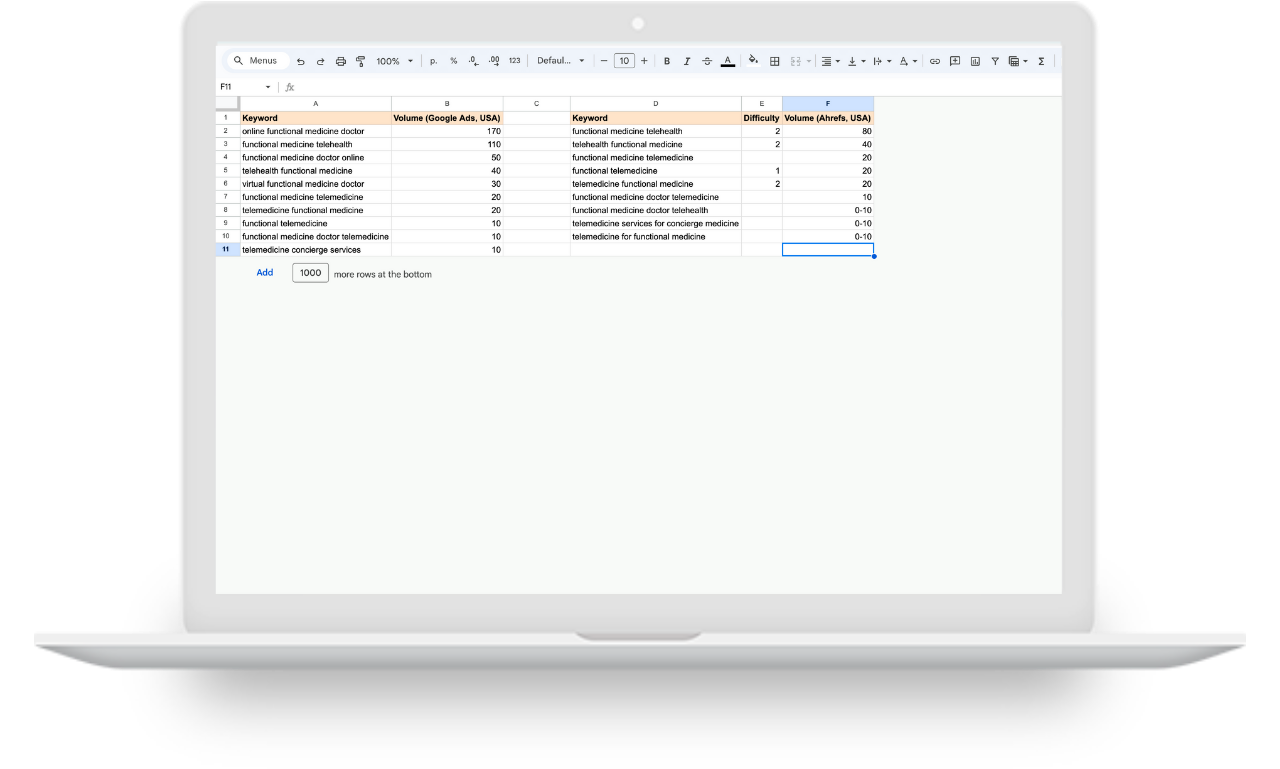Apply the paint format tool
Viewport: 1280px width, 769px height.
(x=360, y=61)
